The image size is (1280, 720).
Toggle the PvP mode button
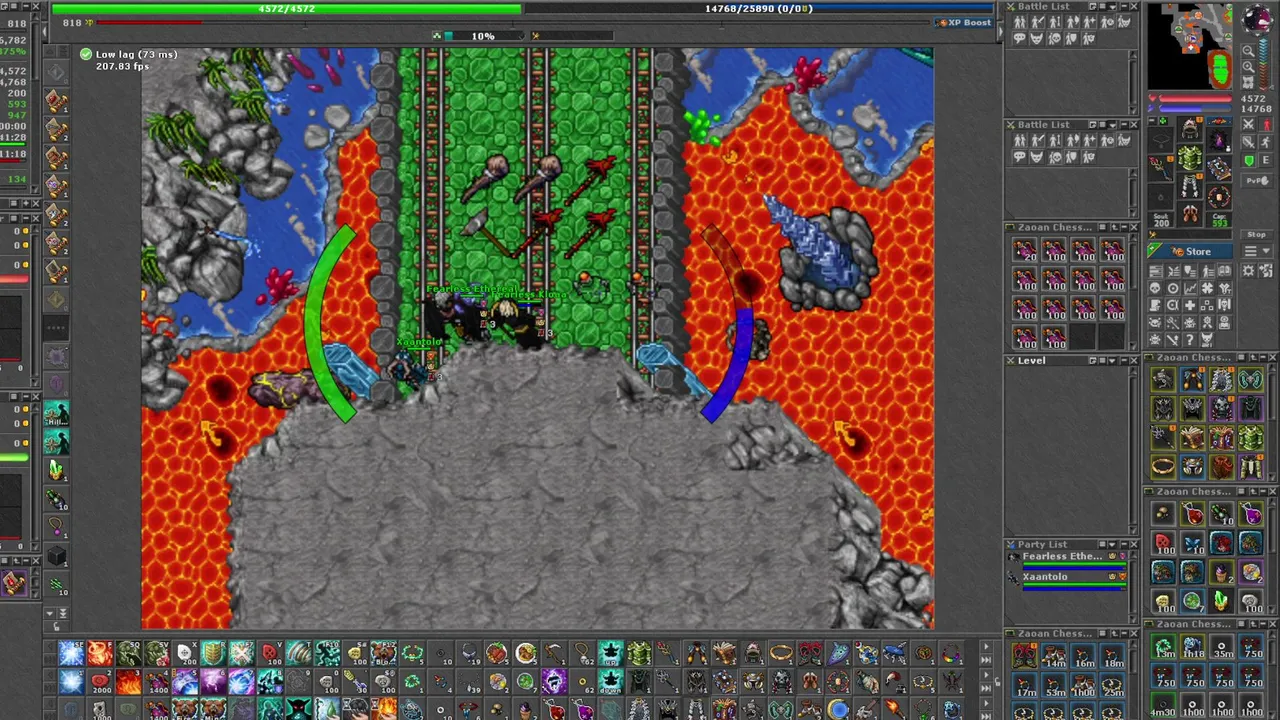point(1257,180)
